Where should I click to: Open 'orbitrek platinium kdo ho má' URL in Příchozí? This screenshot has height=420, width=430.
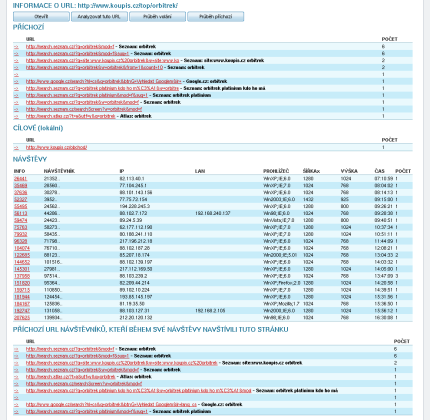pos(102,88)
